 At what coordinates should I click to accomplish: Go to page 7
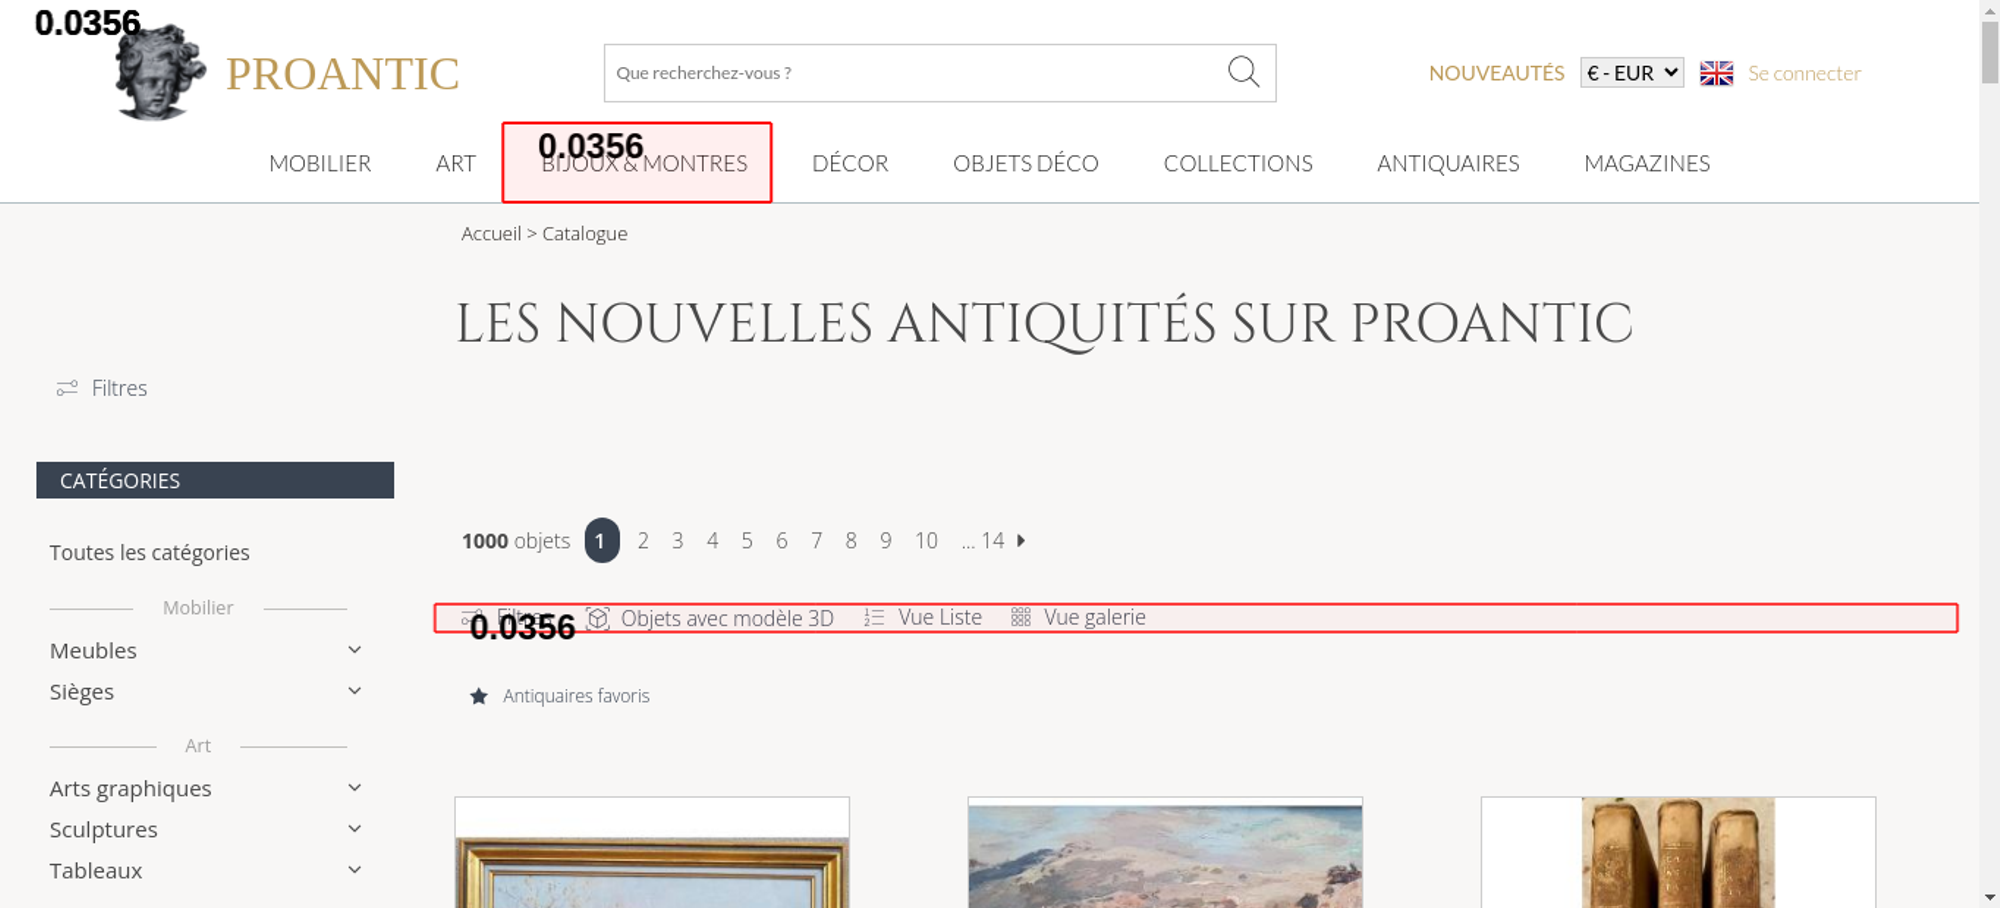[816, 541]
